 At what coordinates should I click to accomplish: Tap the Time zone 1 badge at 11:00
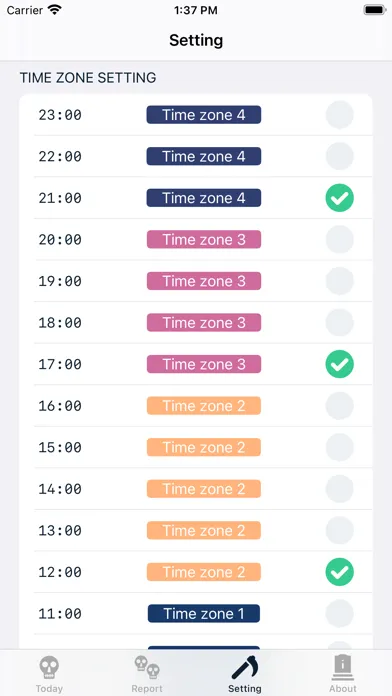coord(204,613)
